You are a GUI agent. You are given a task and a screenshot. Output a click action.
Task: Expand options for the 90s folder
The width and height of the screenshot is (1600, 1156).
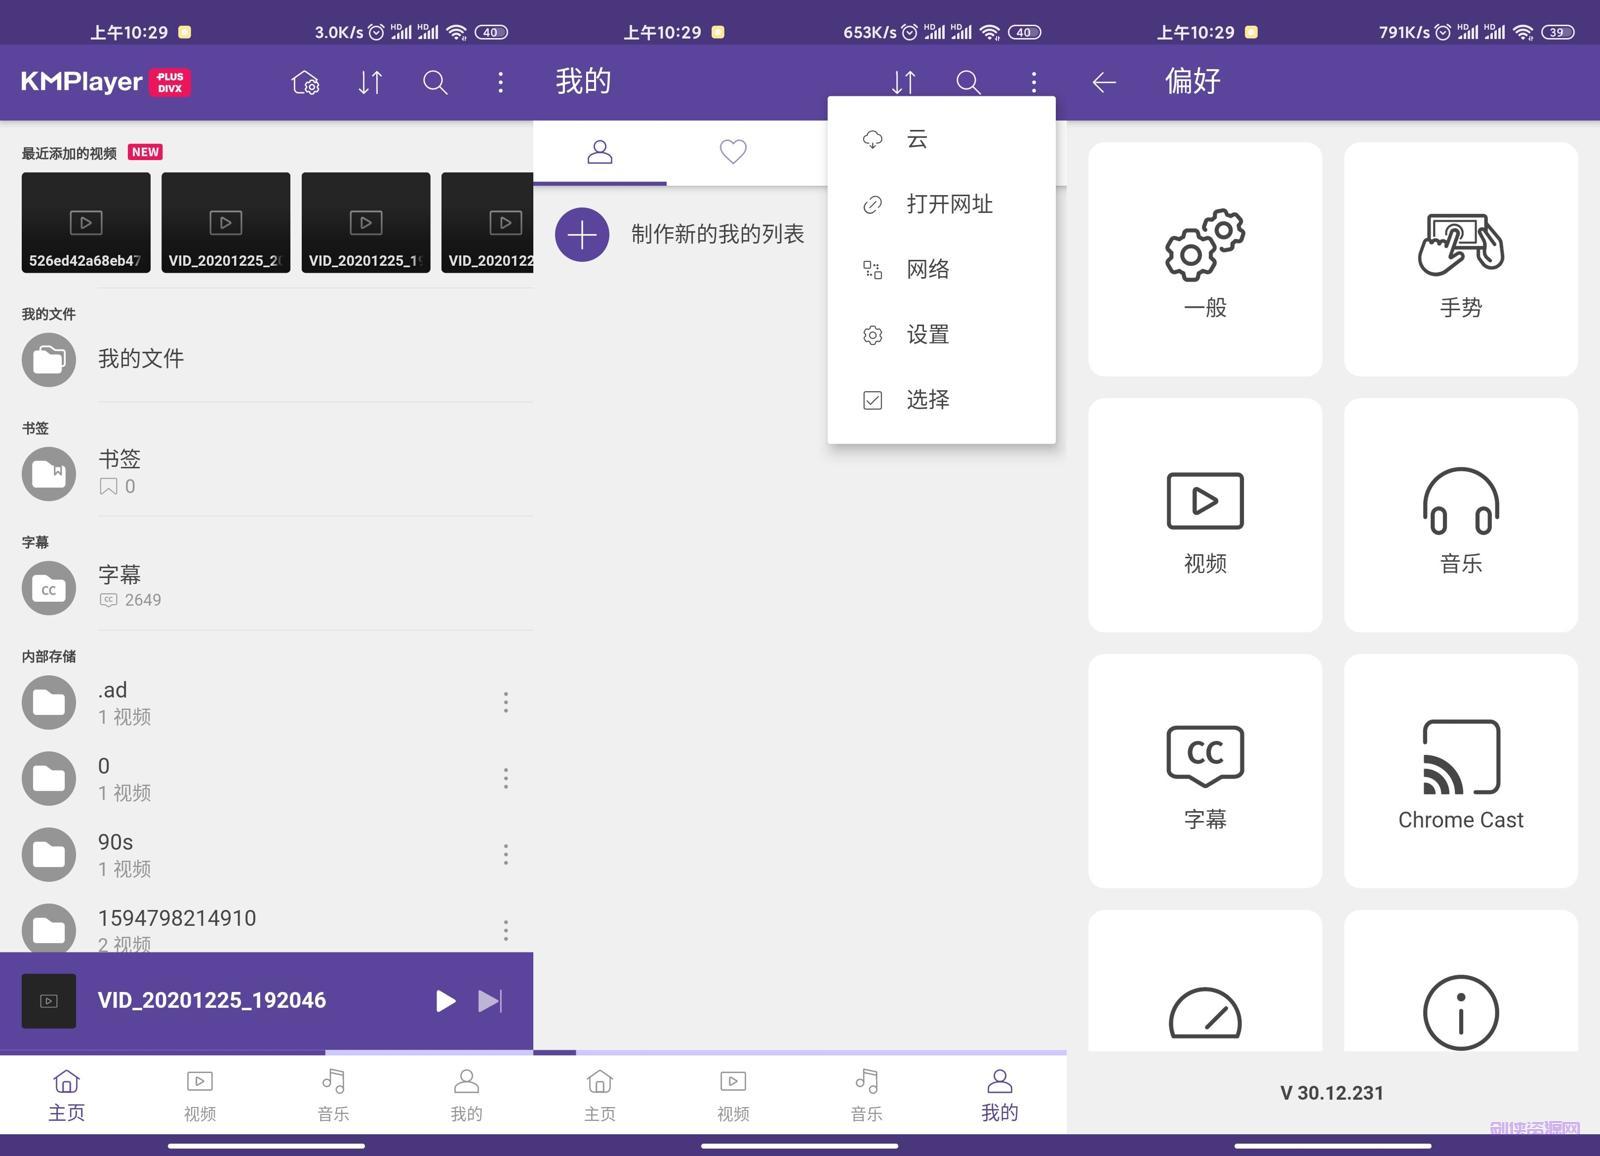(x=506, y=854)
